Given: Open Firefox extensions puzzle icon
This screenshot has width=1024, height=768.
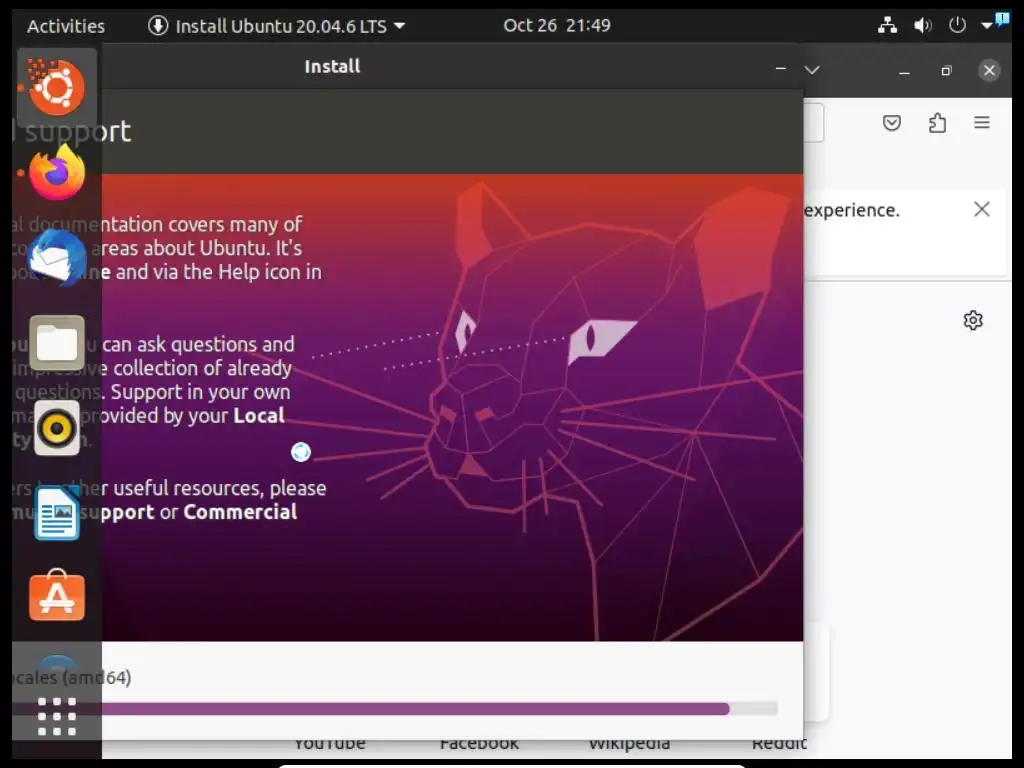Looking at the screenshot, I should pos(937,123).
